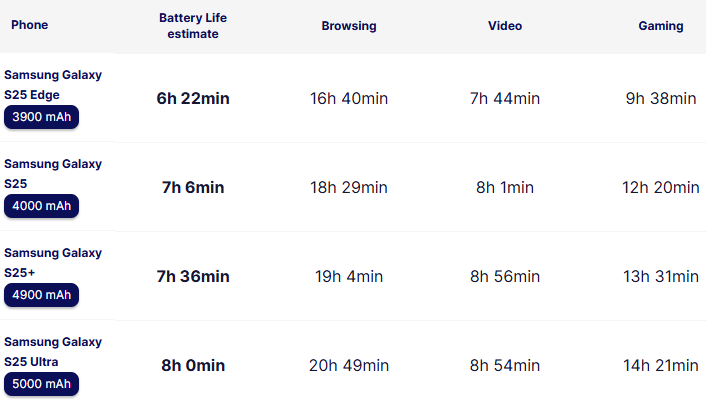Click the 4900 mAh battery badge

(41, 295)
